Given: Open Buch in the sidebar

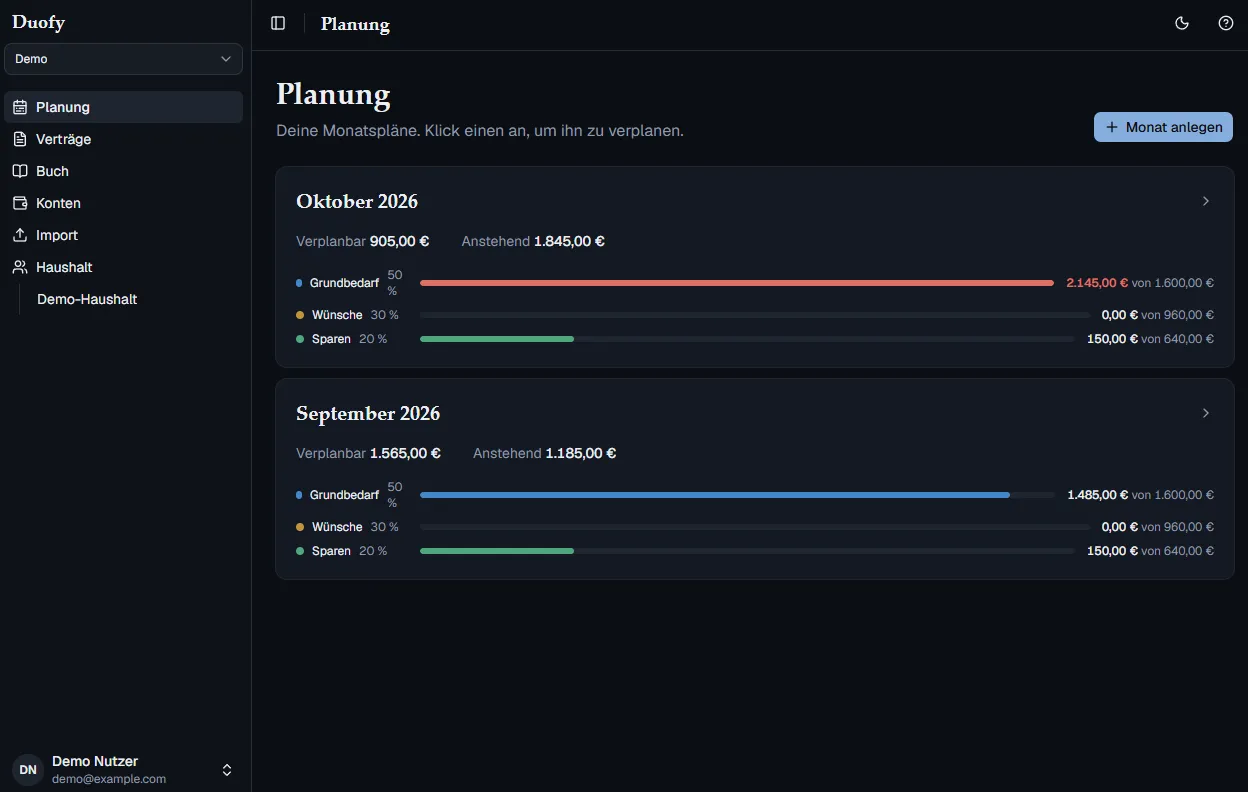Looking at the screenshot, I should (x=123, y=171).
